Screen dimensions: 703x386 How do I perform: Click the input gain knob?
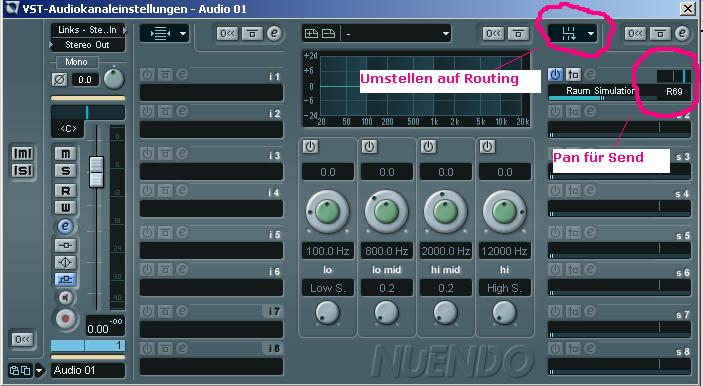[x=113, y=79]
